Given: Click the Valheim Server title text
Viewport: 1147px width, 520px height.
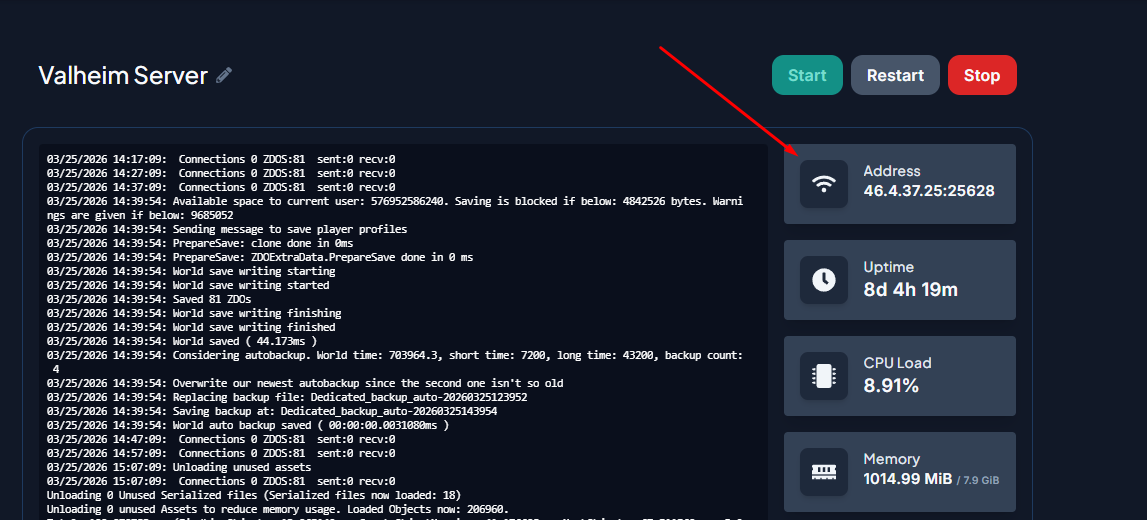Looking at the screenshot, I should pyautogui.click(x=123, y=75).
